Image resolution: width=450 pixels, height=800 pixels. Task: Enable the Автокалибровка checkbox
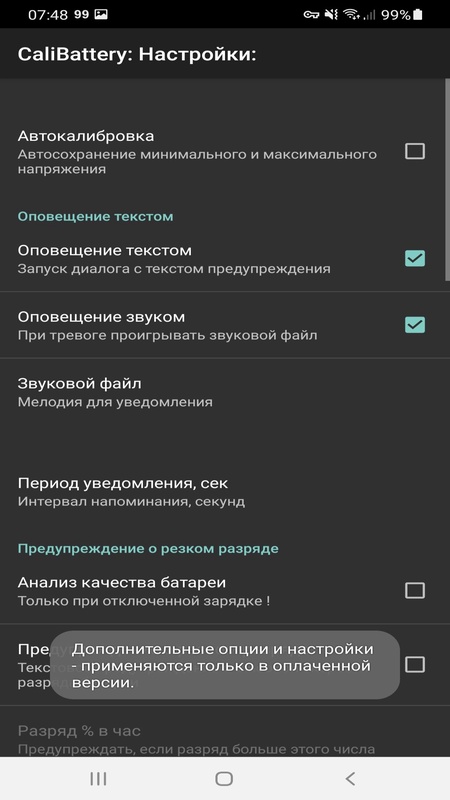[x=414, y=151]
